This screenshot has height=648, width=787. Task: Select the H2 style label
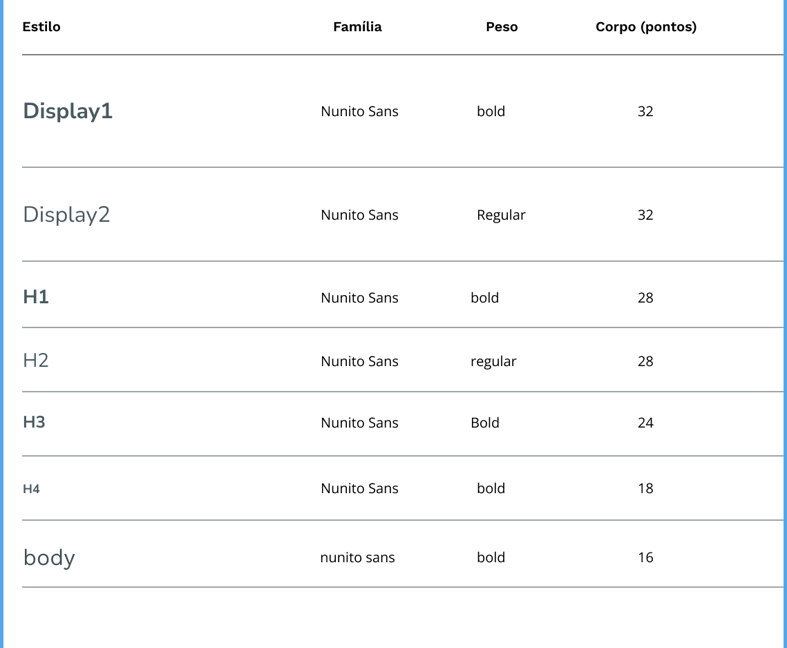pyautogui.click(x=36, y=361)
